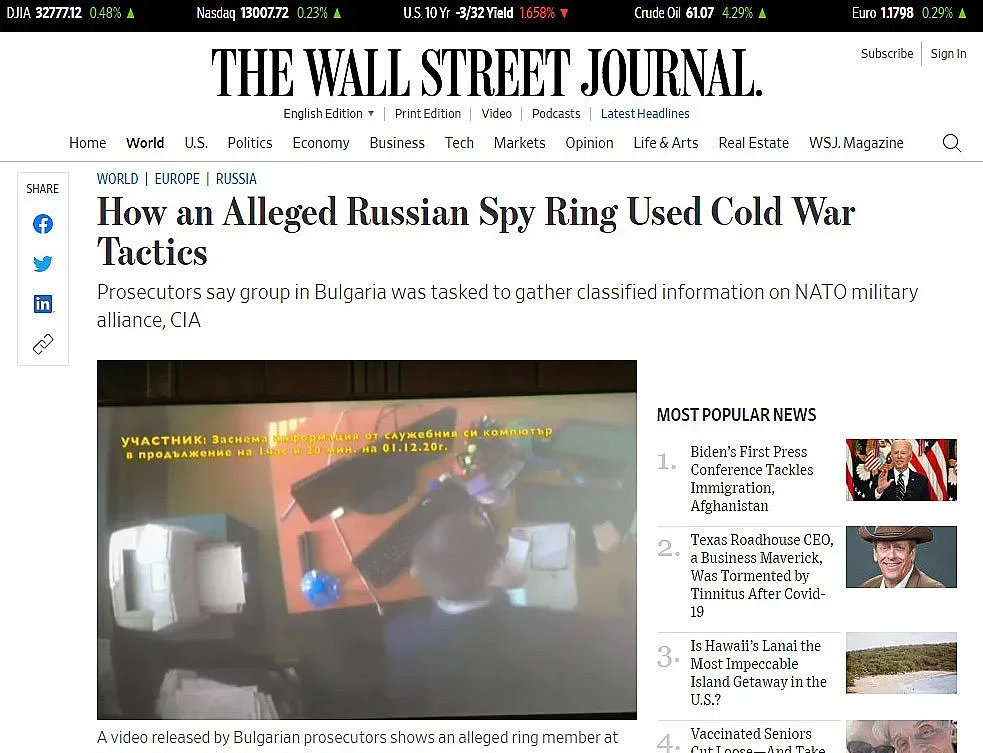Image resolution: width=983 pixels, height=753 pixels.
Task: Click the Hawaii Lanai beach thumbnail
Action: [x=901, y=663]
